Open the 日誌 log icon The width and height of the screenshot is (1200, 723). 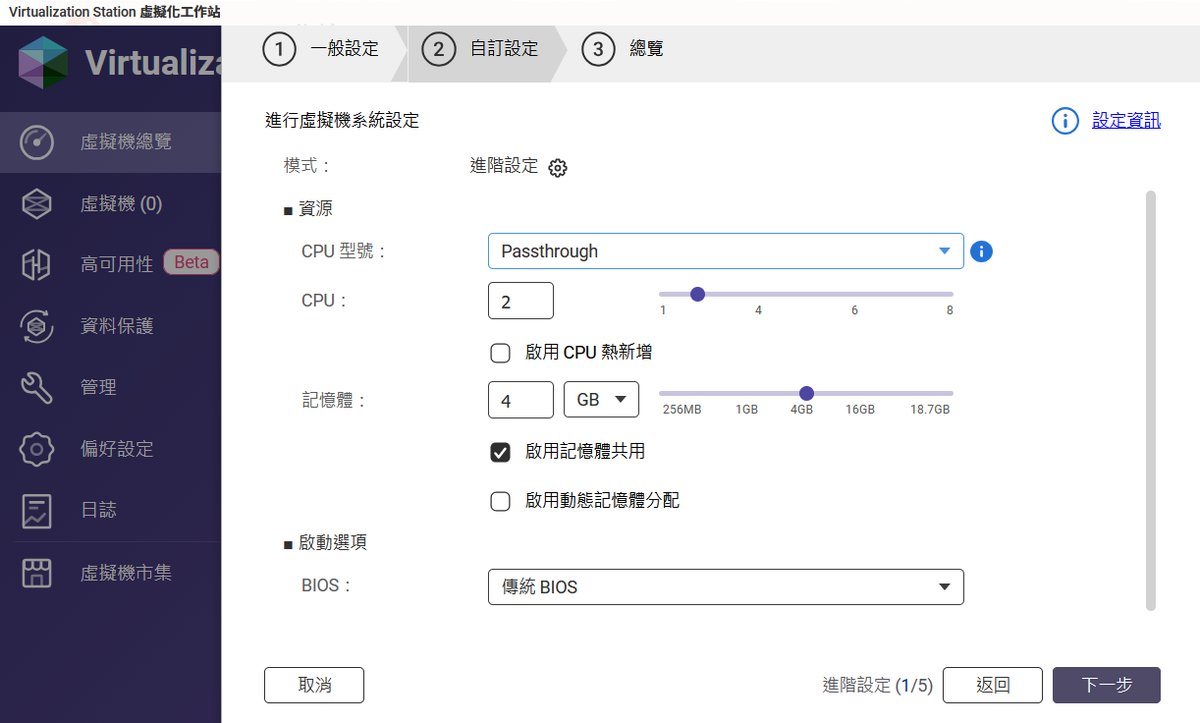(37, 510)
